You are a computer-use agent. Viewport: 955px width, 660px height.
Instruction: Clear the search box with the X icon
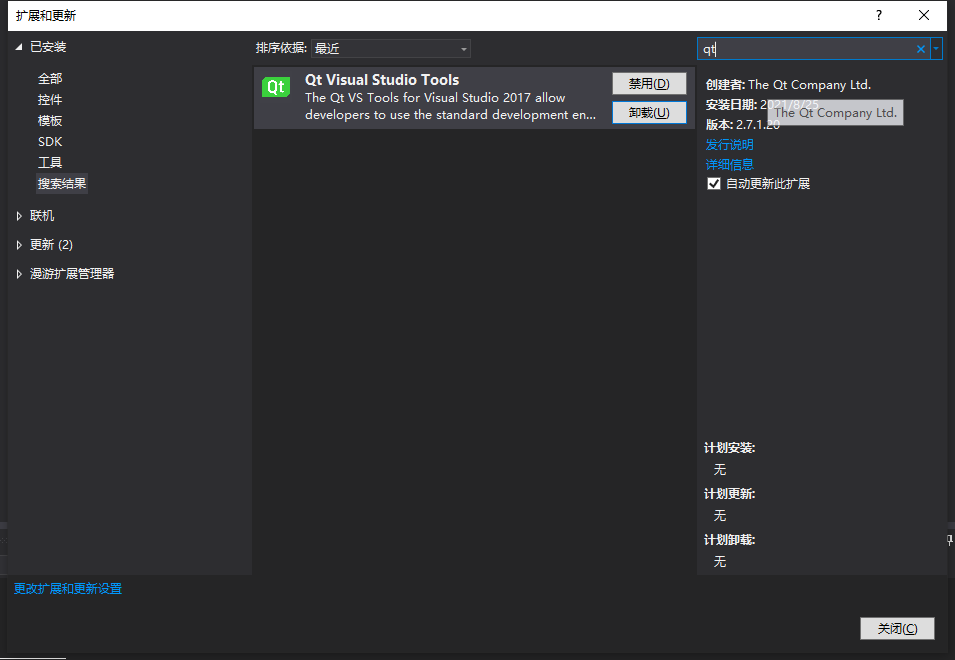click(920, 49)
